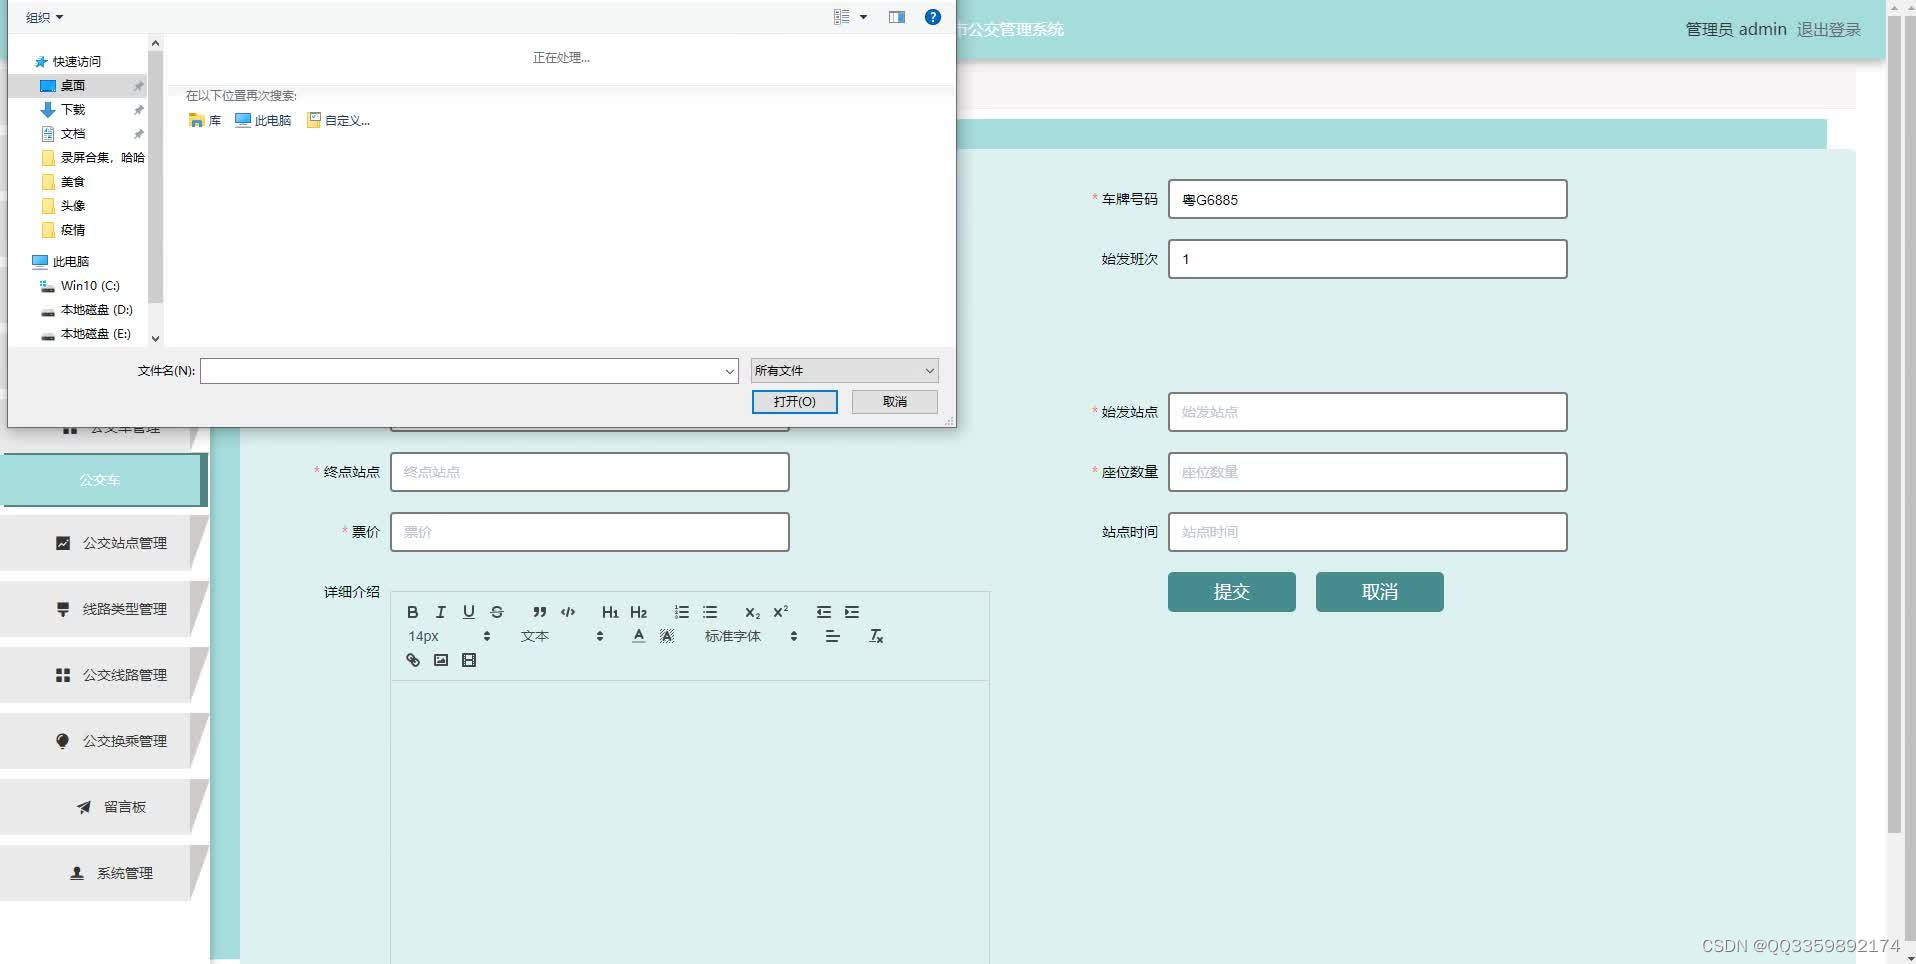Toggle underline formatting in editor
1916x964 pixels.
468,612
